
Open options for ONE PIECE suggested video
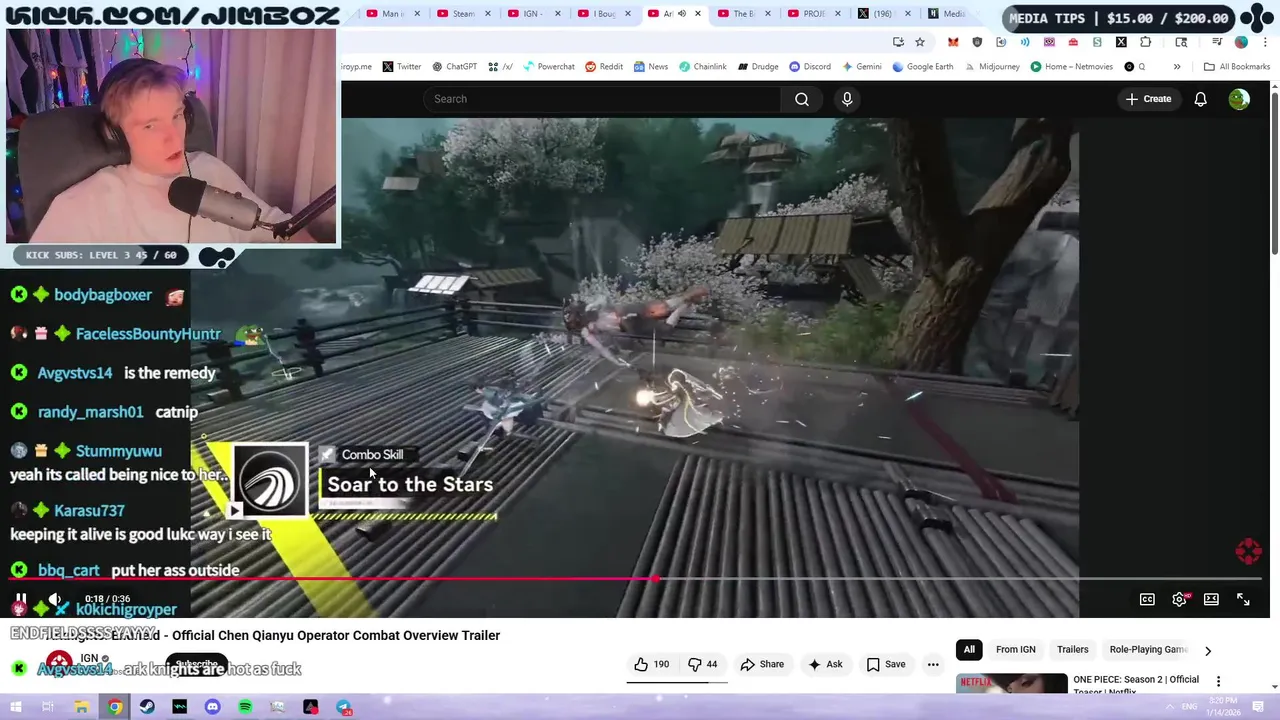pos(1218,681)
